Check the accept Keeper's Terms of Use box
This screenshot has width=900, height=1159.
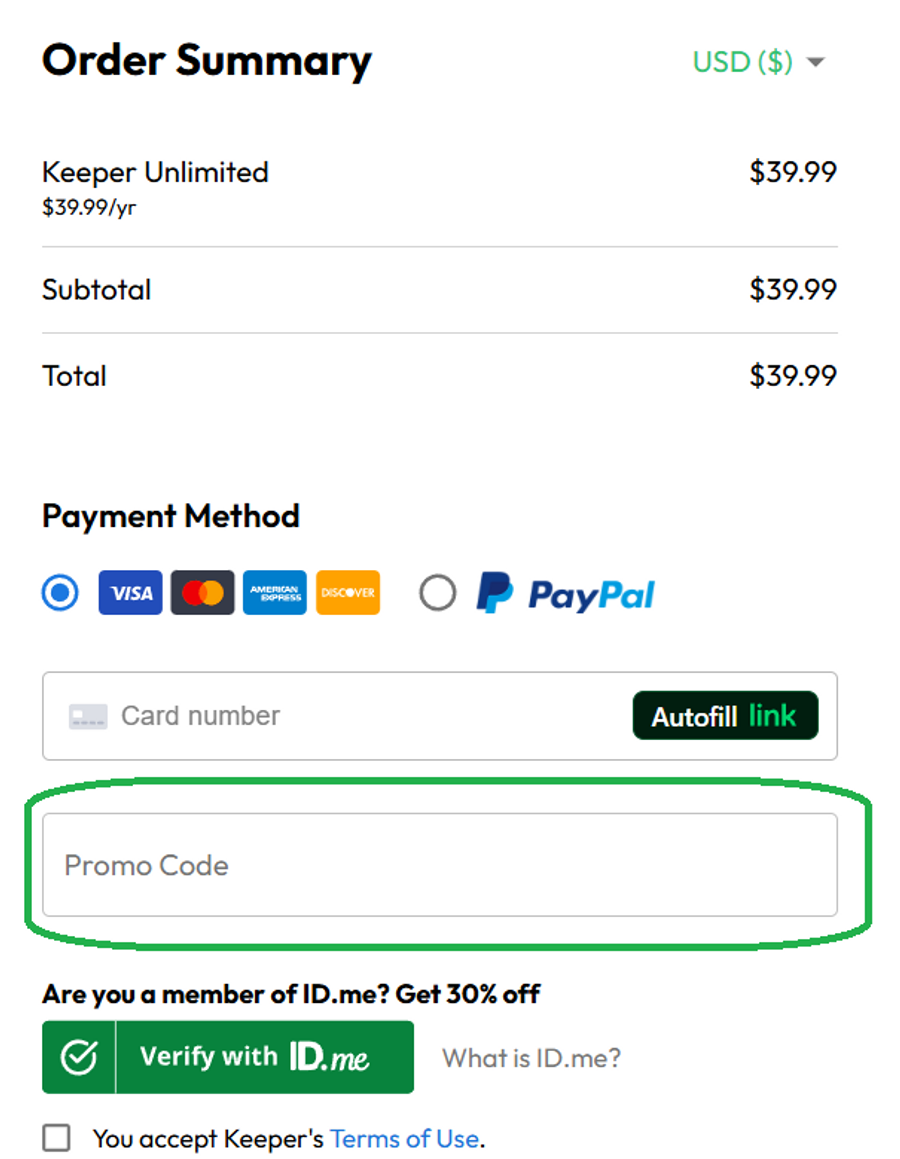coord(57,1138)
